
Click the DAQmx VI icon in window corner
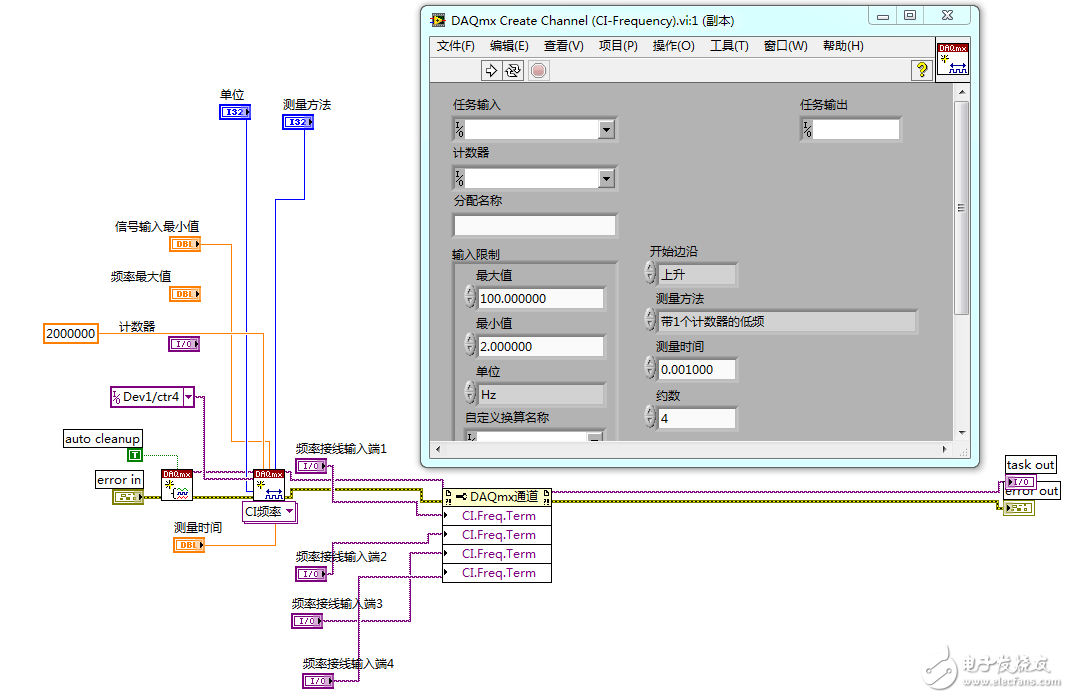[x=952, y=59]
